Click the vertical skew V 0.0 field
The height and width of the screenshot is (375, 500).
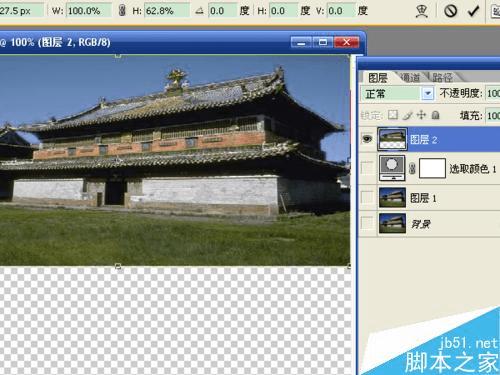pos(340,11)
